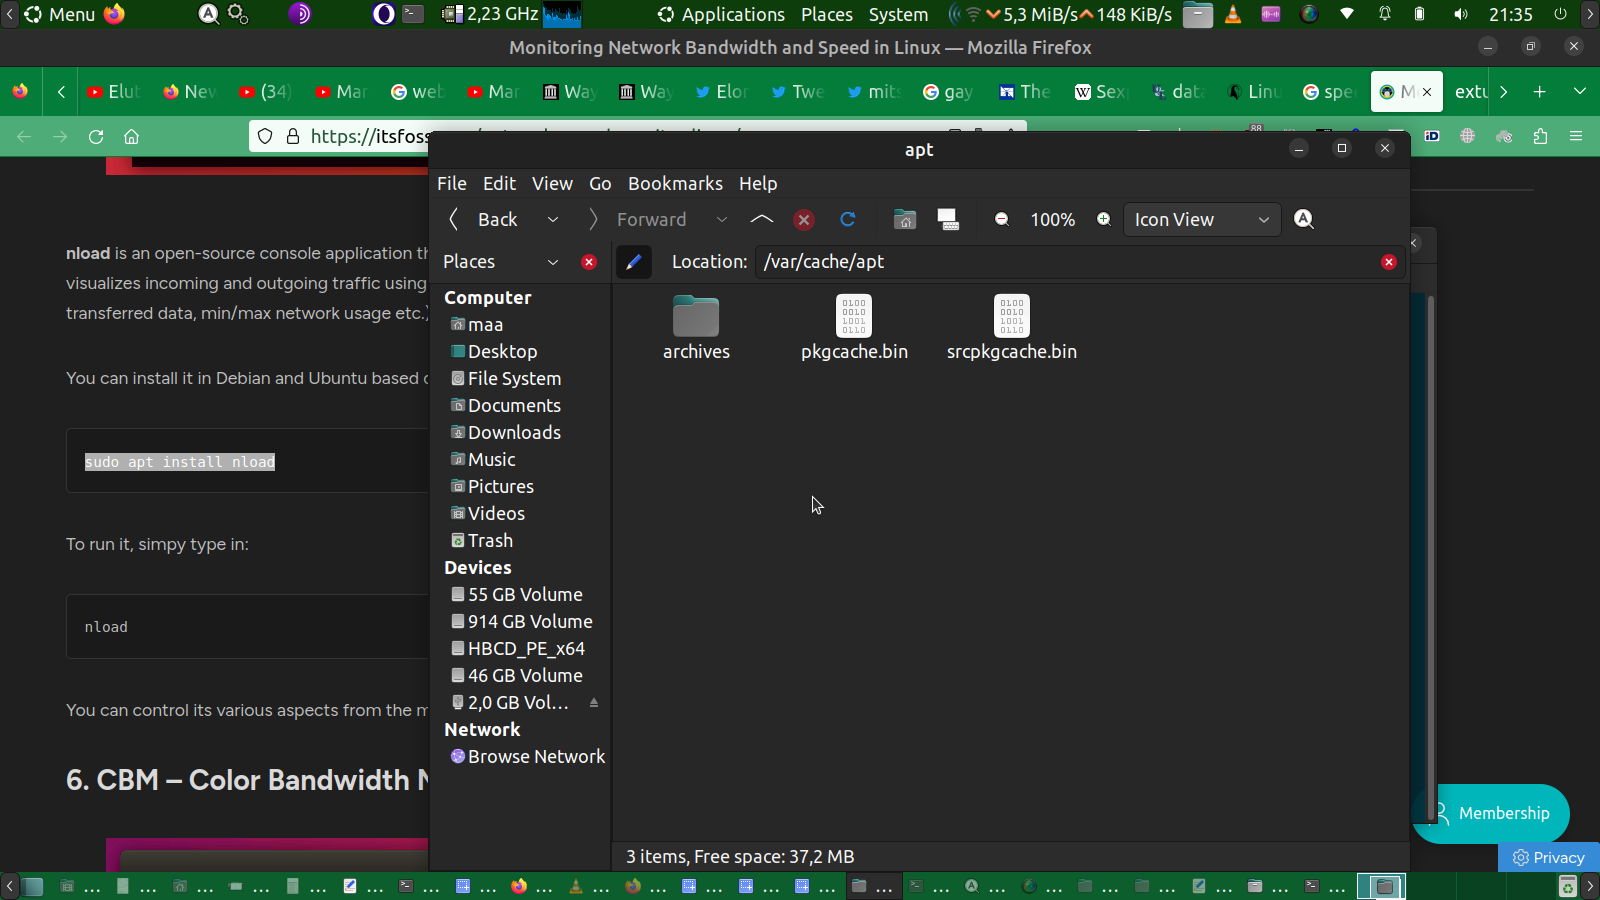Open the Edit menu
The image size is (1600, 900).
pyautogui.click(x=499, y=183)
